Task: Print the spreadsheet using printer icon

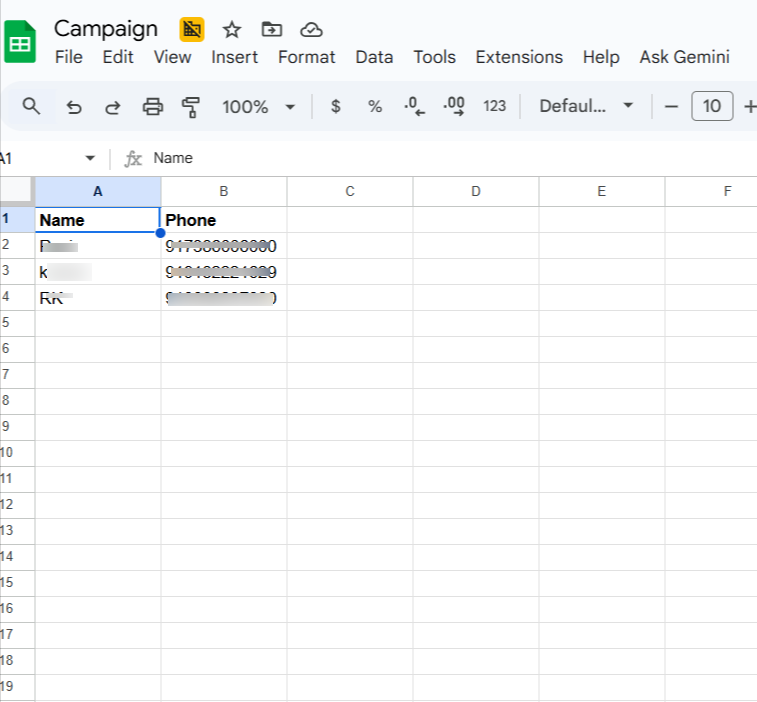Action: (x=152, y=106)
